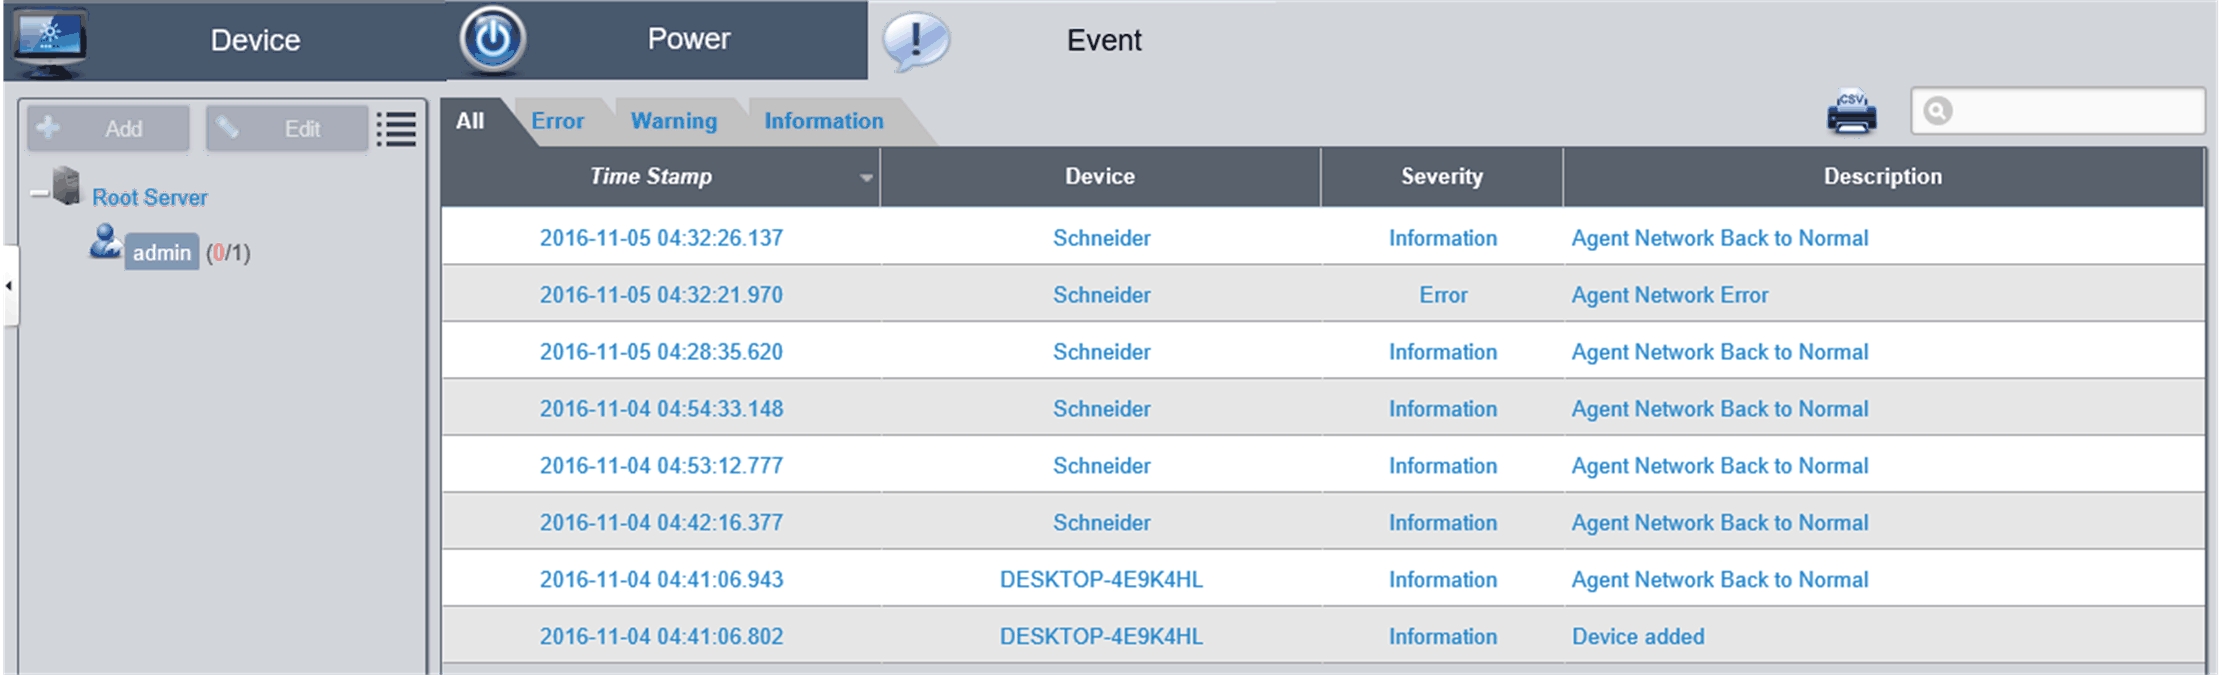Collapse the Root Server tree node

(39, 194)
